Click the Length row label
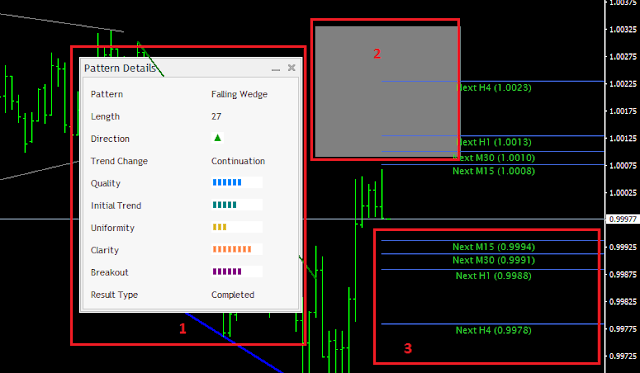Viewport: 640px width, 373px height. (105, 117)
